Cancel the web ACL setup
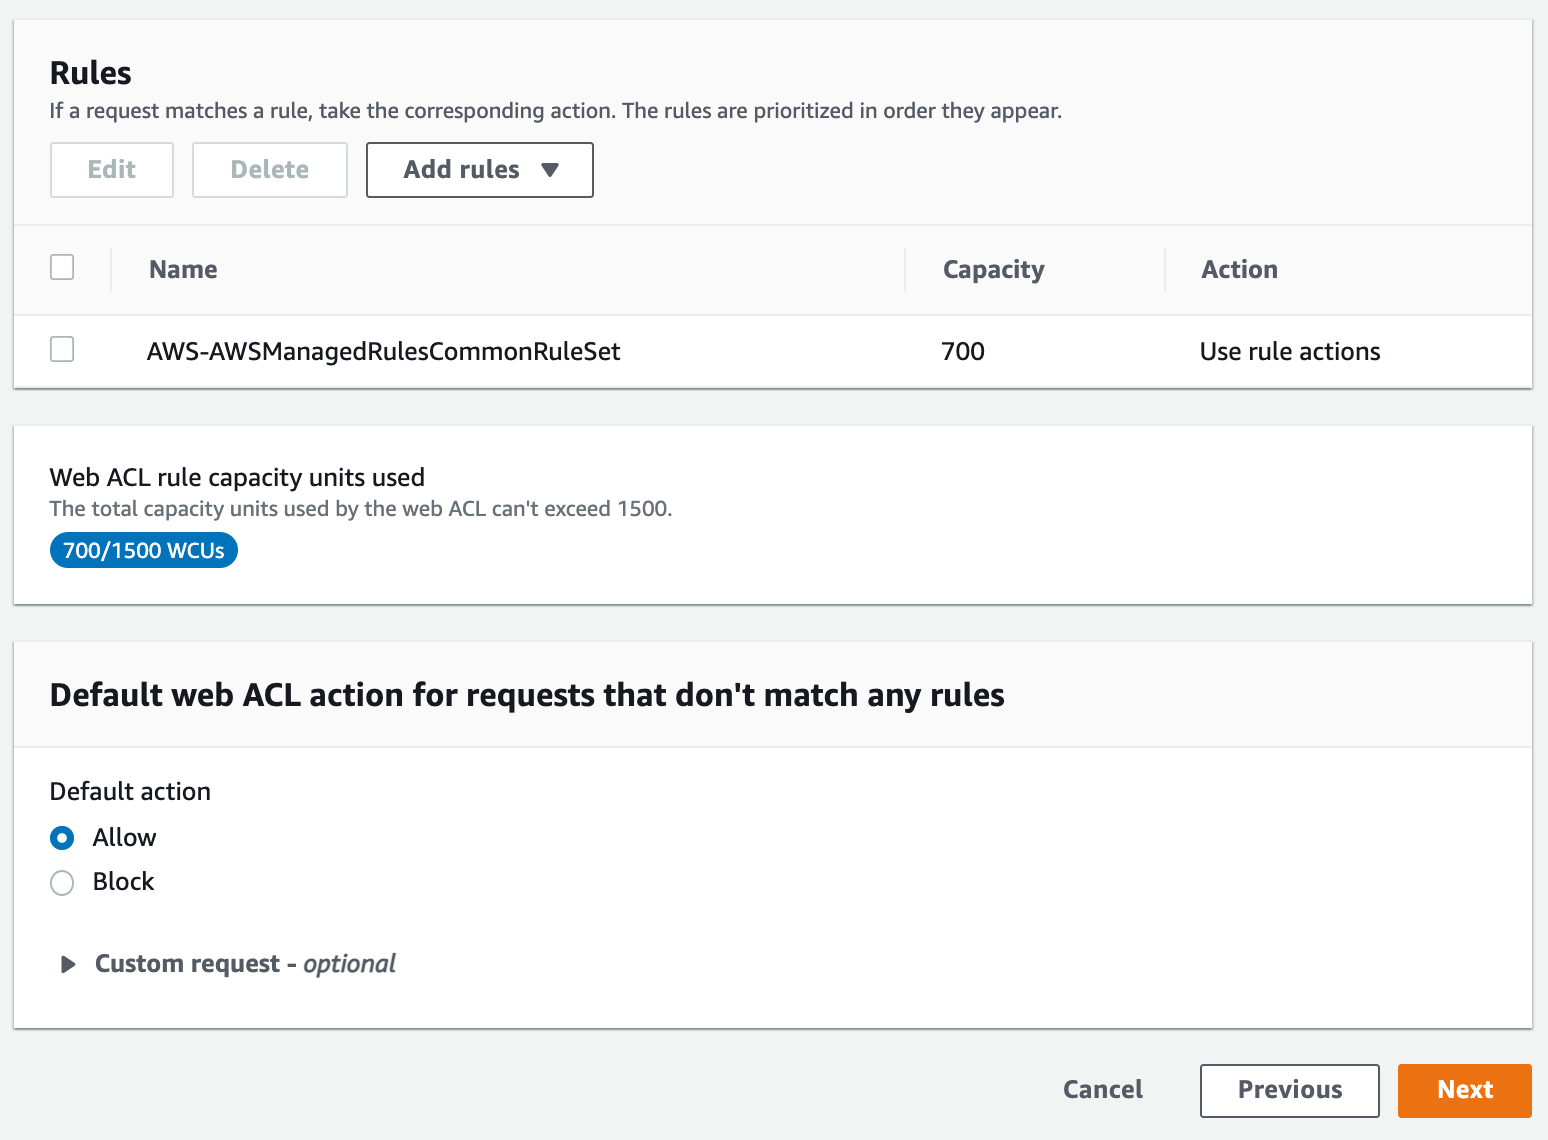Screen dimensions: 1548x1140 coord(1102,1090)
